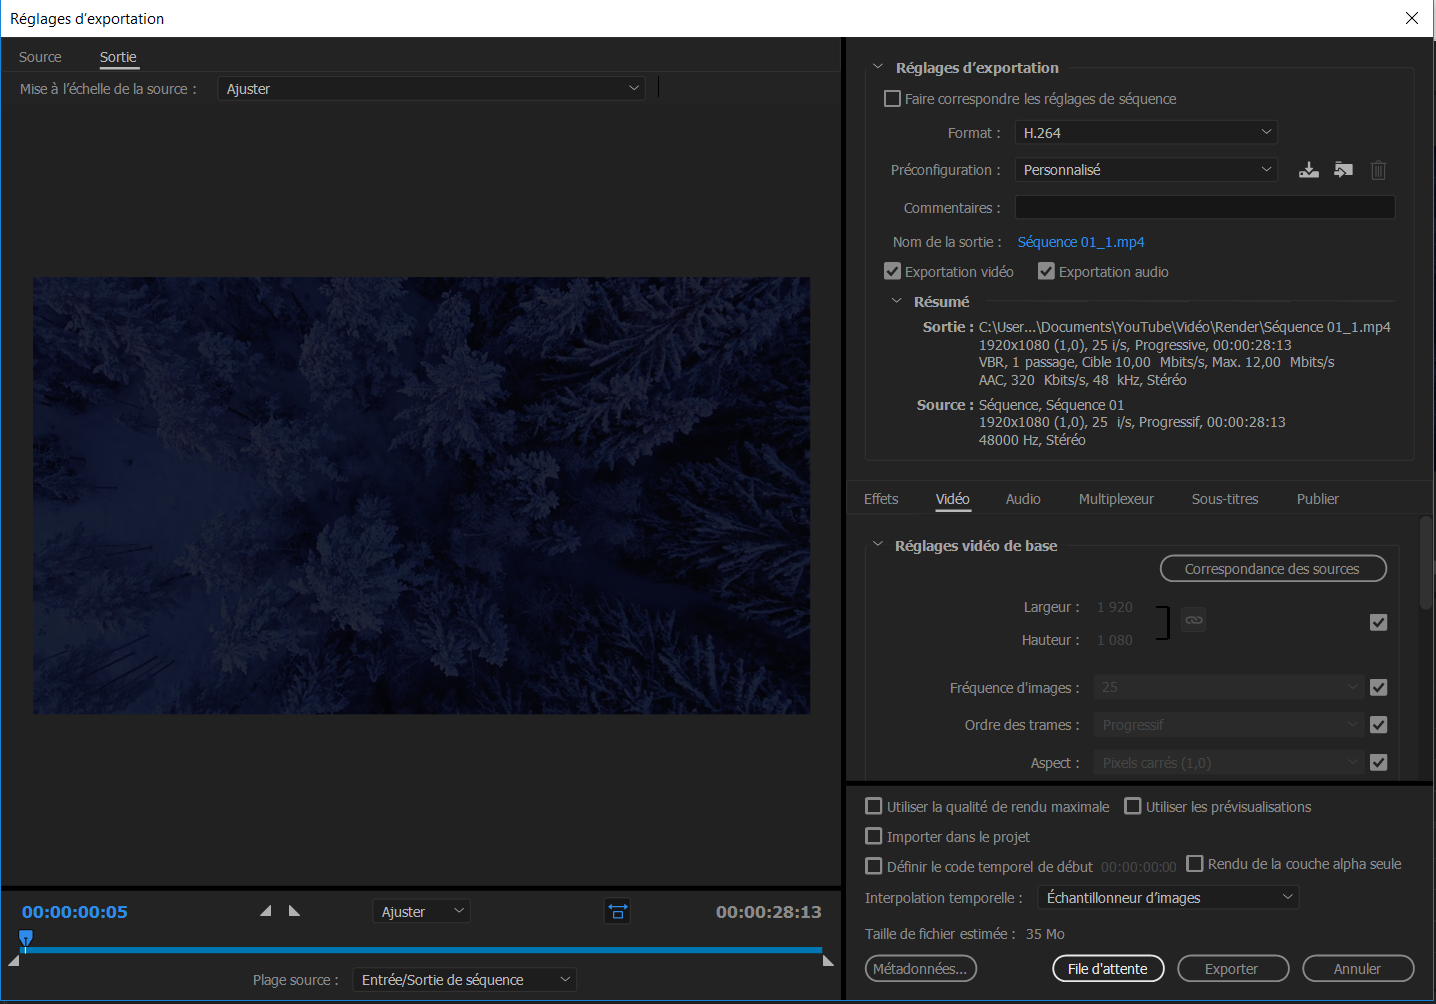Image resolution: width=1436 pixels, height=1004 pixels.
Task: Open the Plage source dropdown
Action: pyautogui.click(x=464, y=979)
